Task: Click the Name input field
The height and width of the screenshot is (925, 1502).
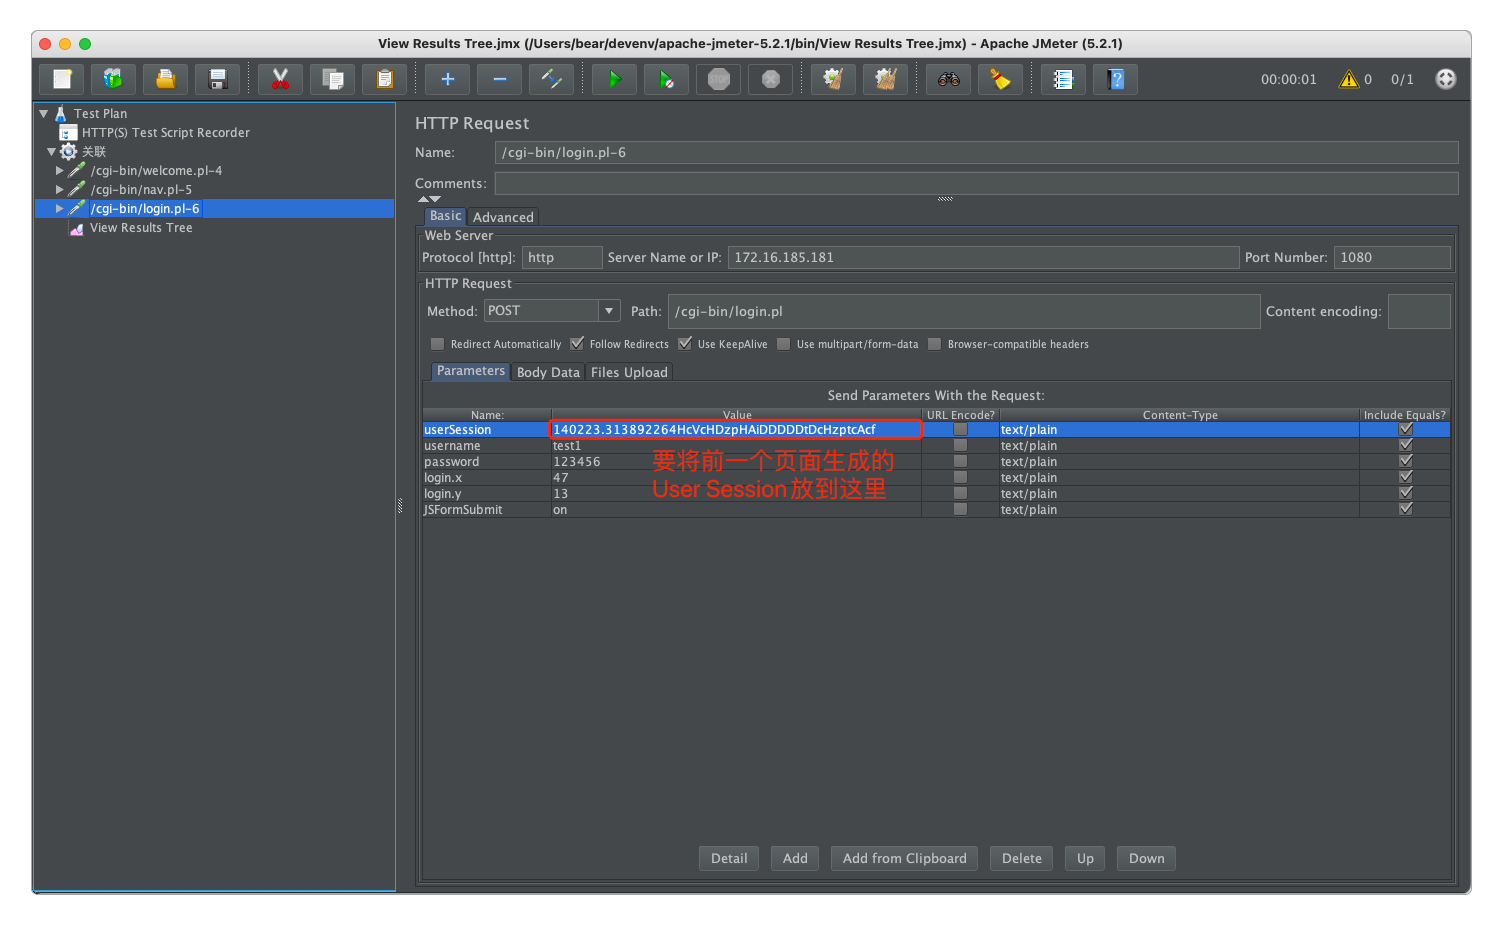Action: (976, 152)
